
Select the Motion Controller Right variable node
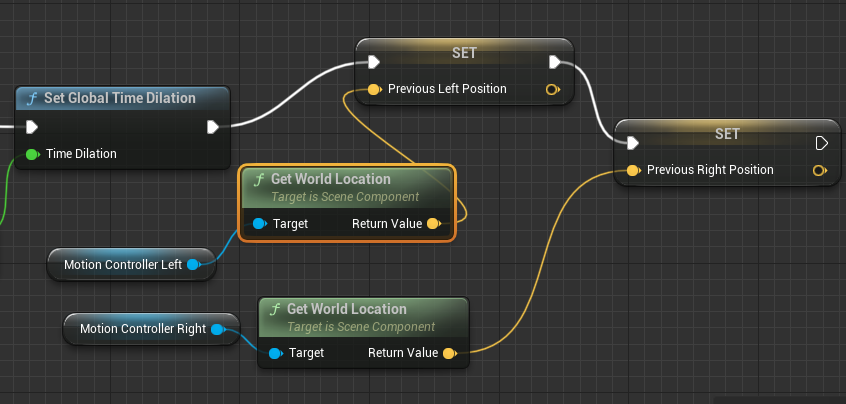point(151,329)
